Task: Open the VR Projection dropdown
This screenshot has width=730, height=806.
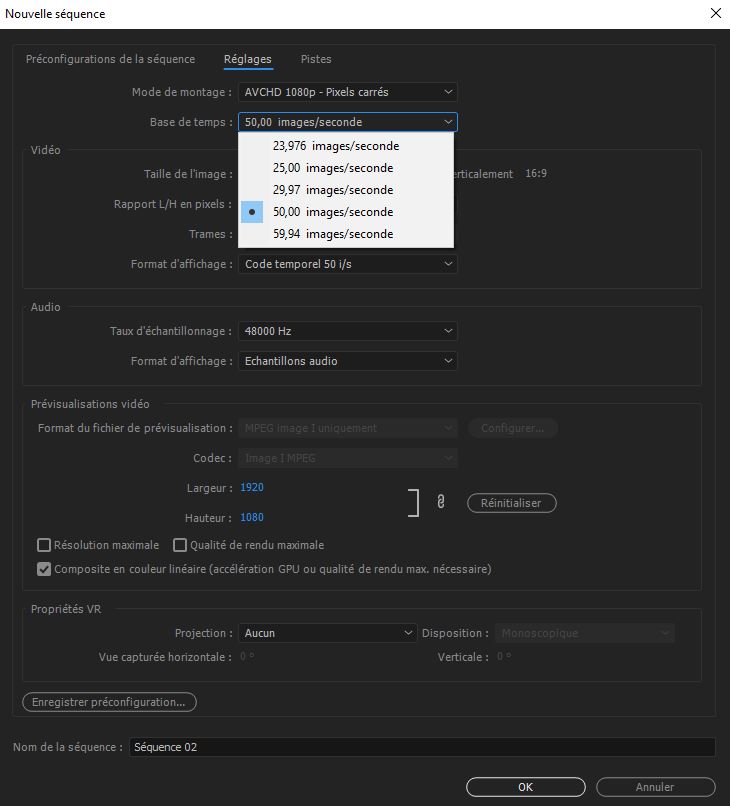Action: (x=327, y=633)
